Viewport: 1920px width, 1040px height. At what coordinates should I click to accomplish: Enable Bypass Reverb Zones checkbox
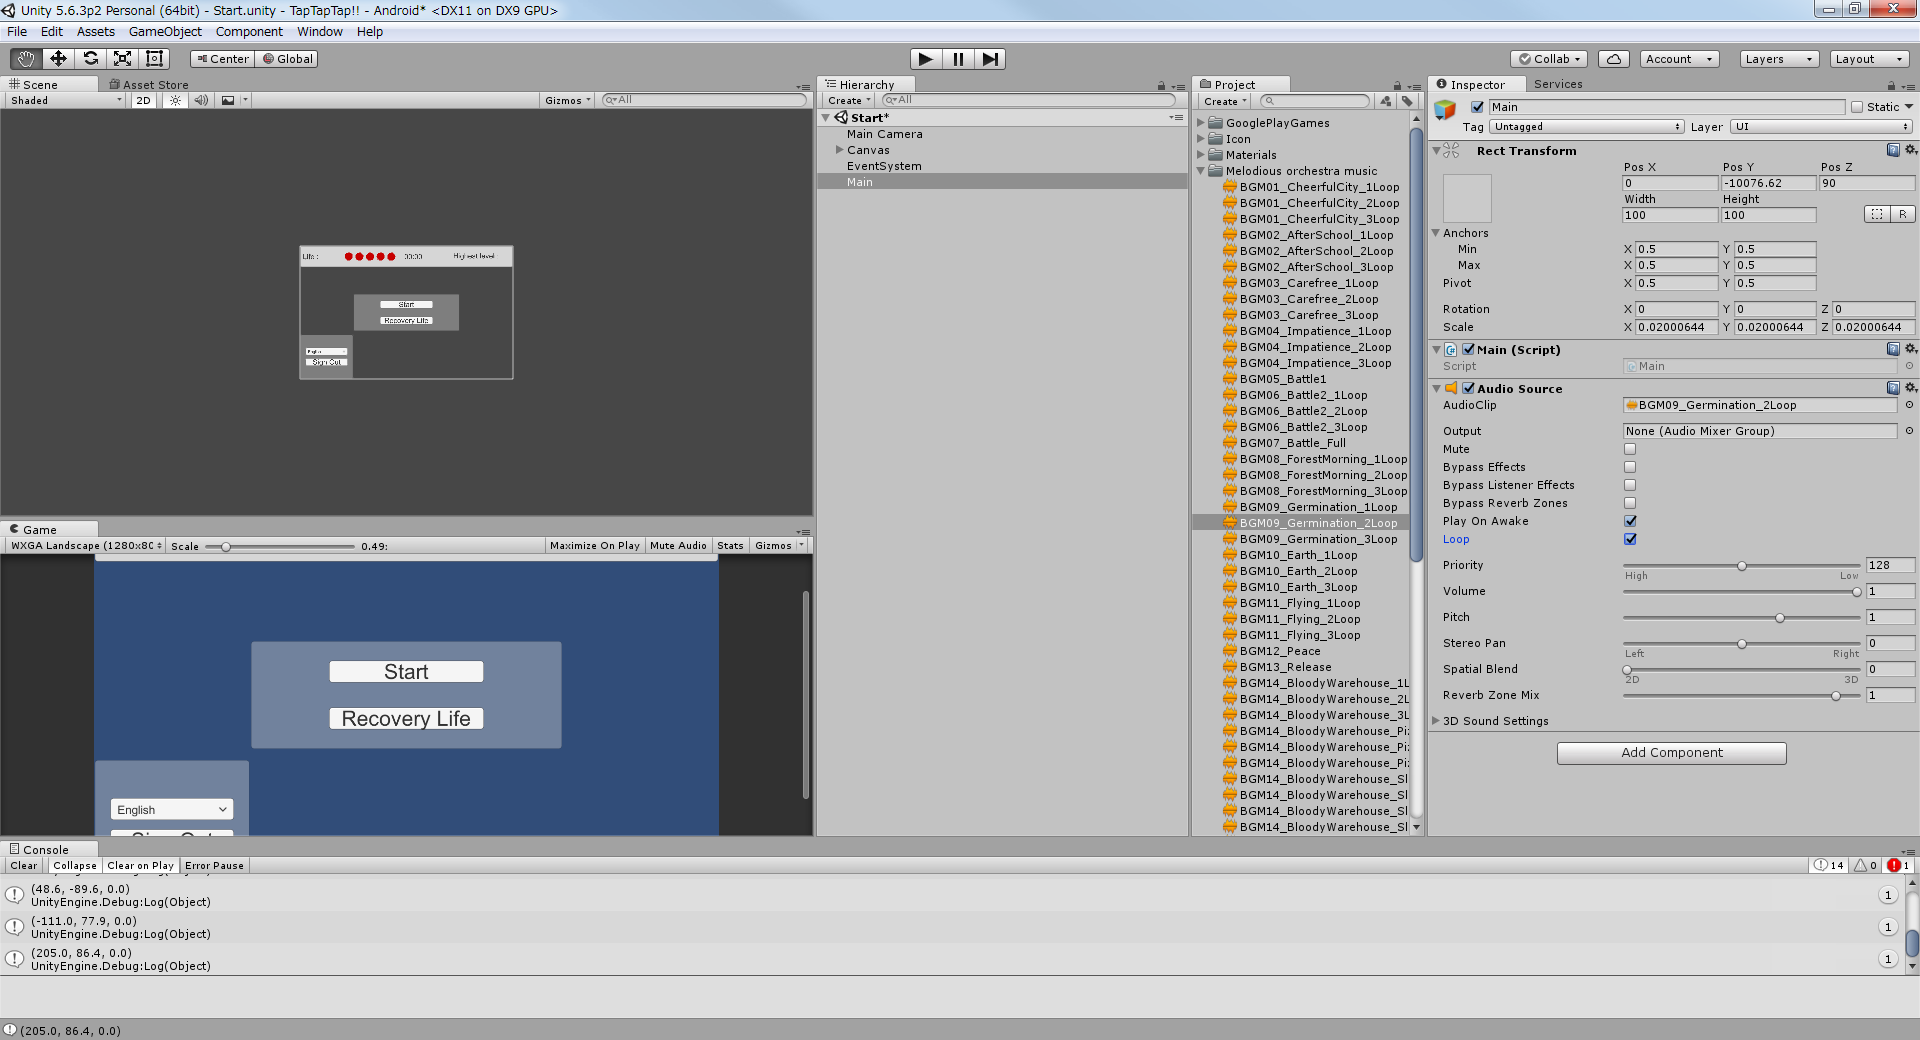point(1630,503)
